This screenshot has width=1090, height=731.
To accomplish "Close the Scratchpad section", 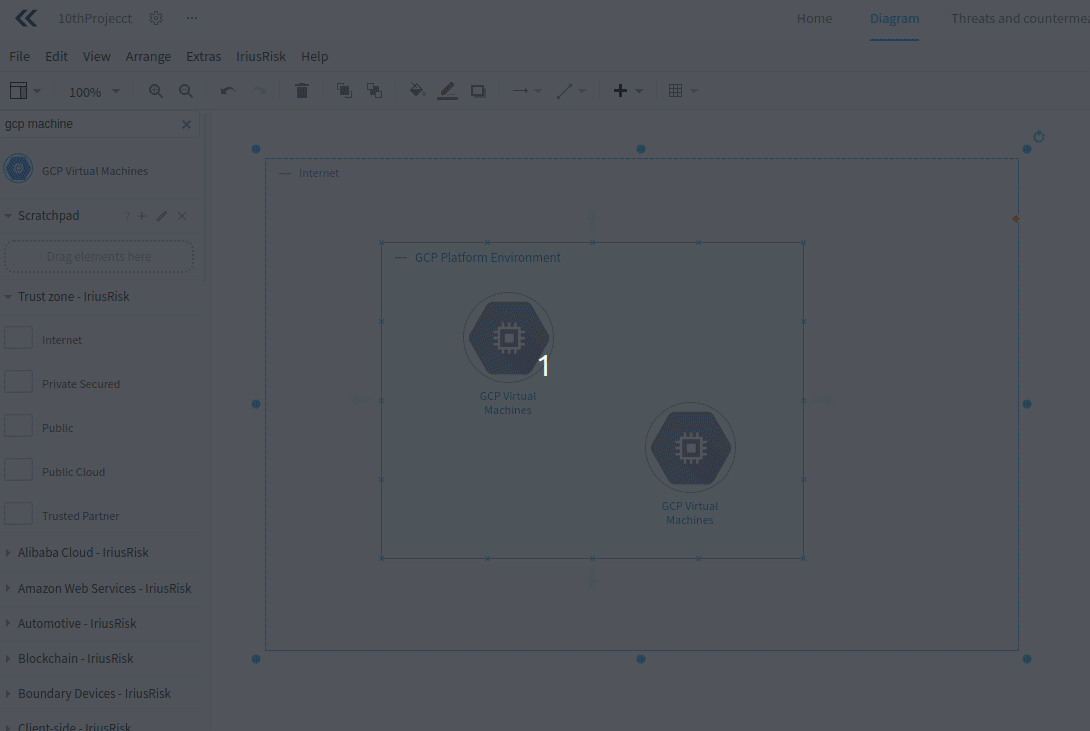I will point(182,216).
